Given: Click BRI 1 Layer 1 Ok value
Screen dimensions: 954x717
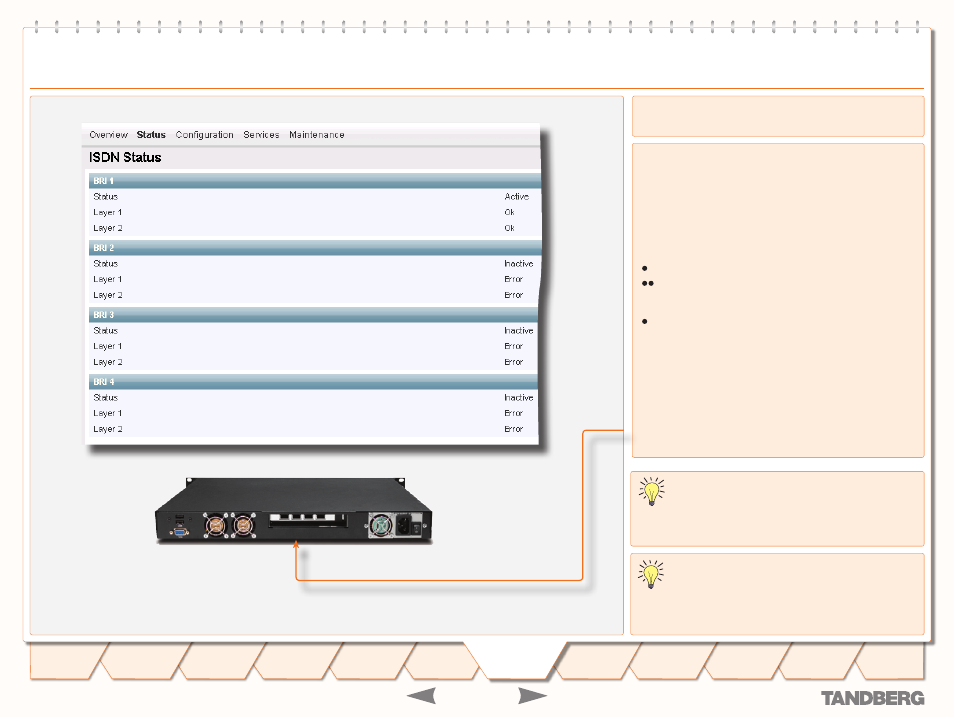Looking at the screenshot, I should 509,212.
